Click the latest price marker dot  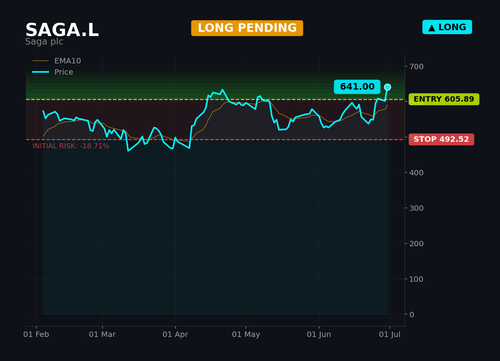tap(387, 87)
